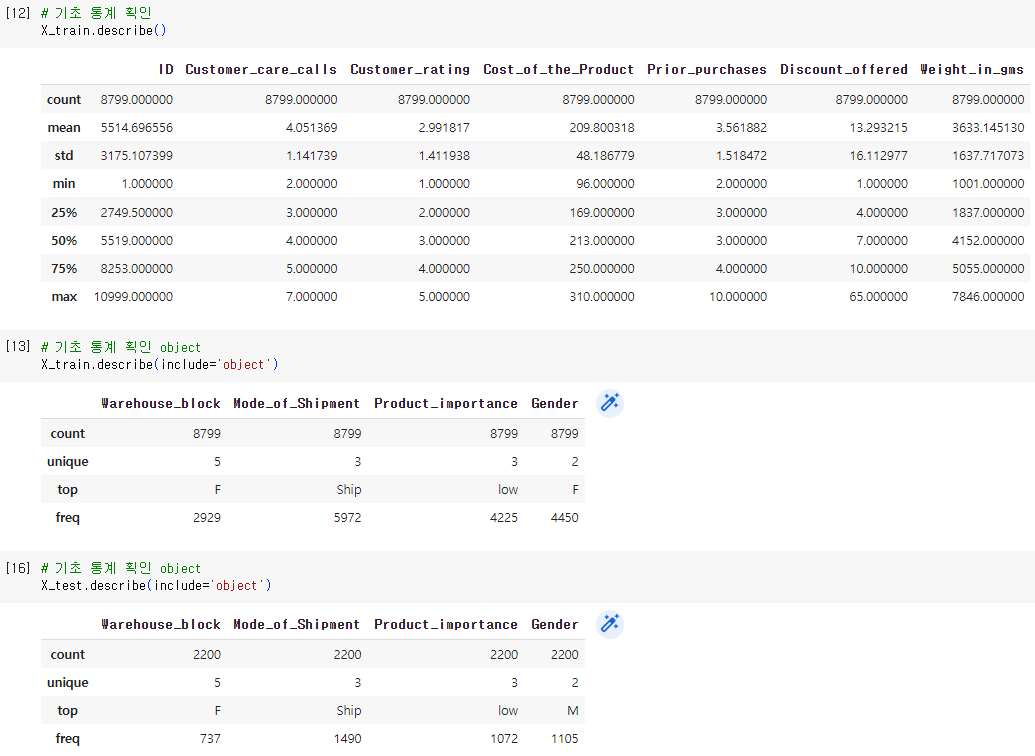This screenshot has width=1035, height=756.
Task: Click the X_train.describe(include='object') code line
Action: point(160,364)
